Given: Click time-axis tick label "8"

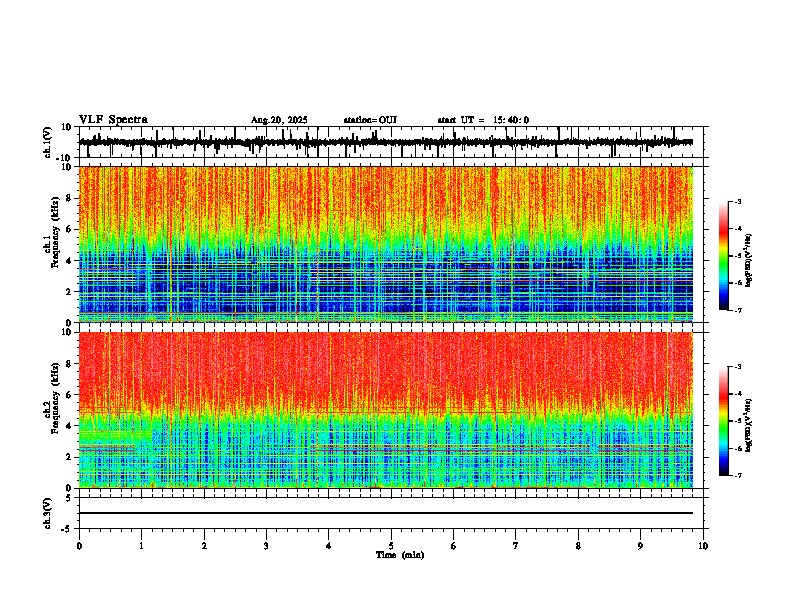Looking at the screenshot, I should coord(578,546).
